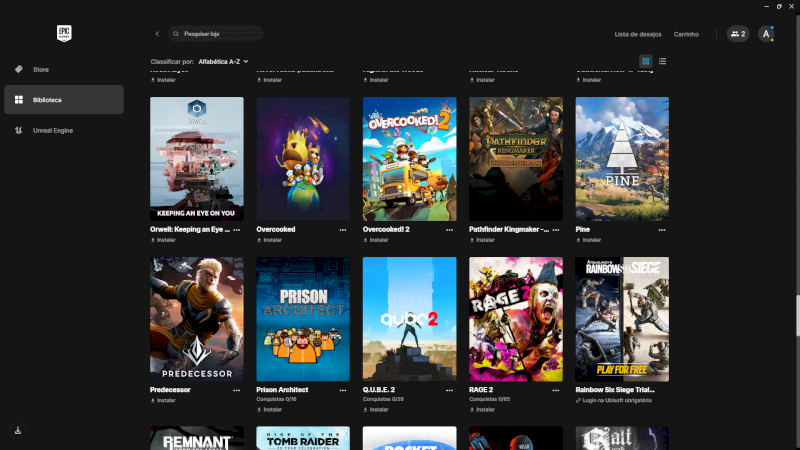
Task: Open Rise of the Tomb Raider cover
Action: [x=303, y=438]
